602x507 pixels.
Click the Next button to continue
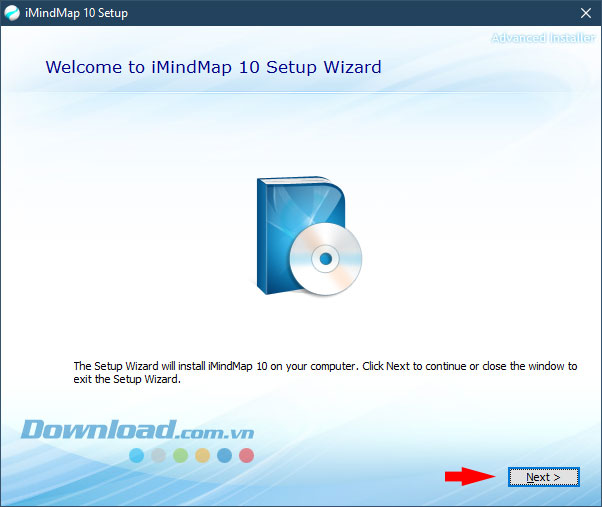[543, 477]
